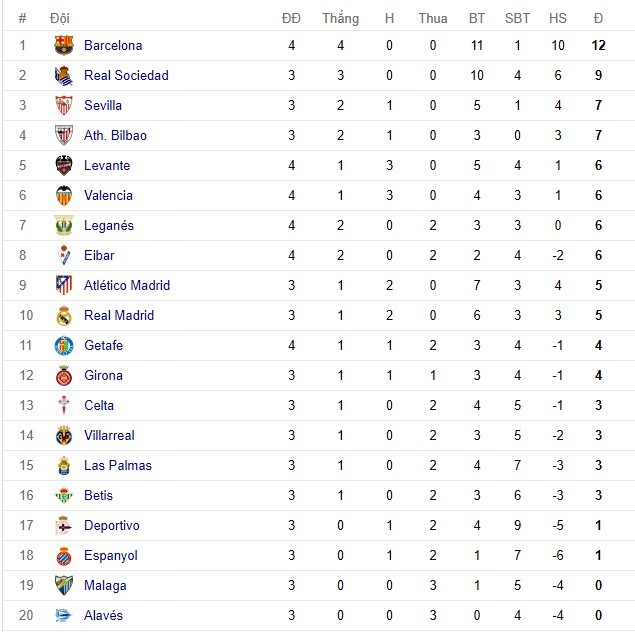
Task: Click the Real Madrid crest icon
Action: (64, 315)
